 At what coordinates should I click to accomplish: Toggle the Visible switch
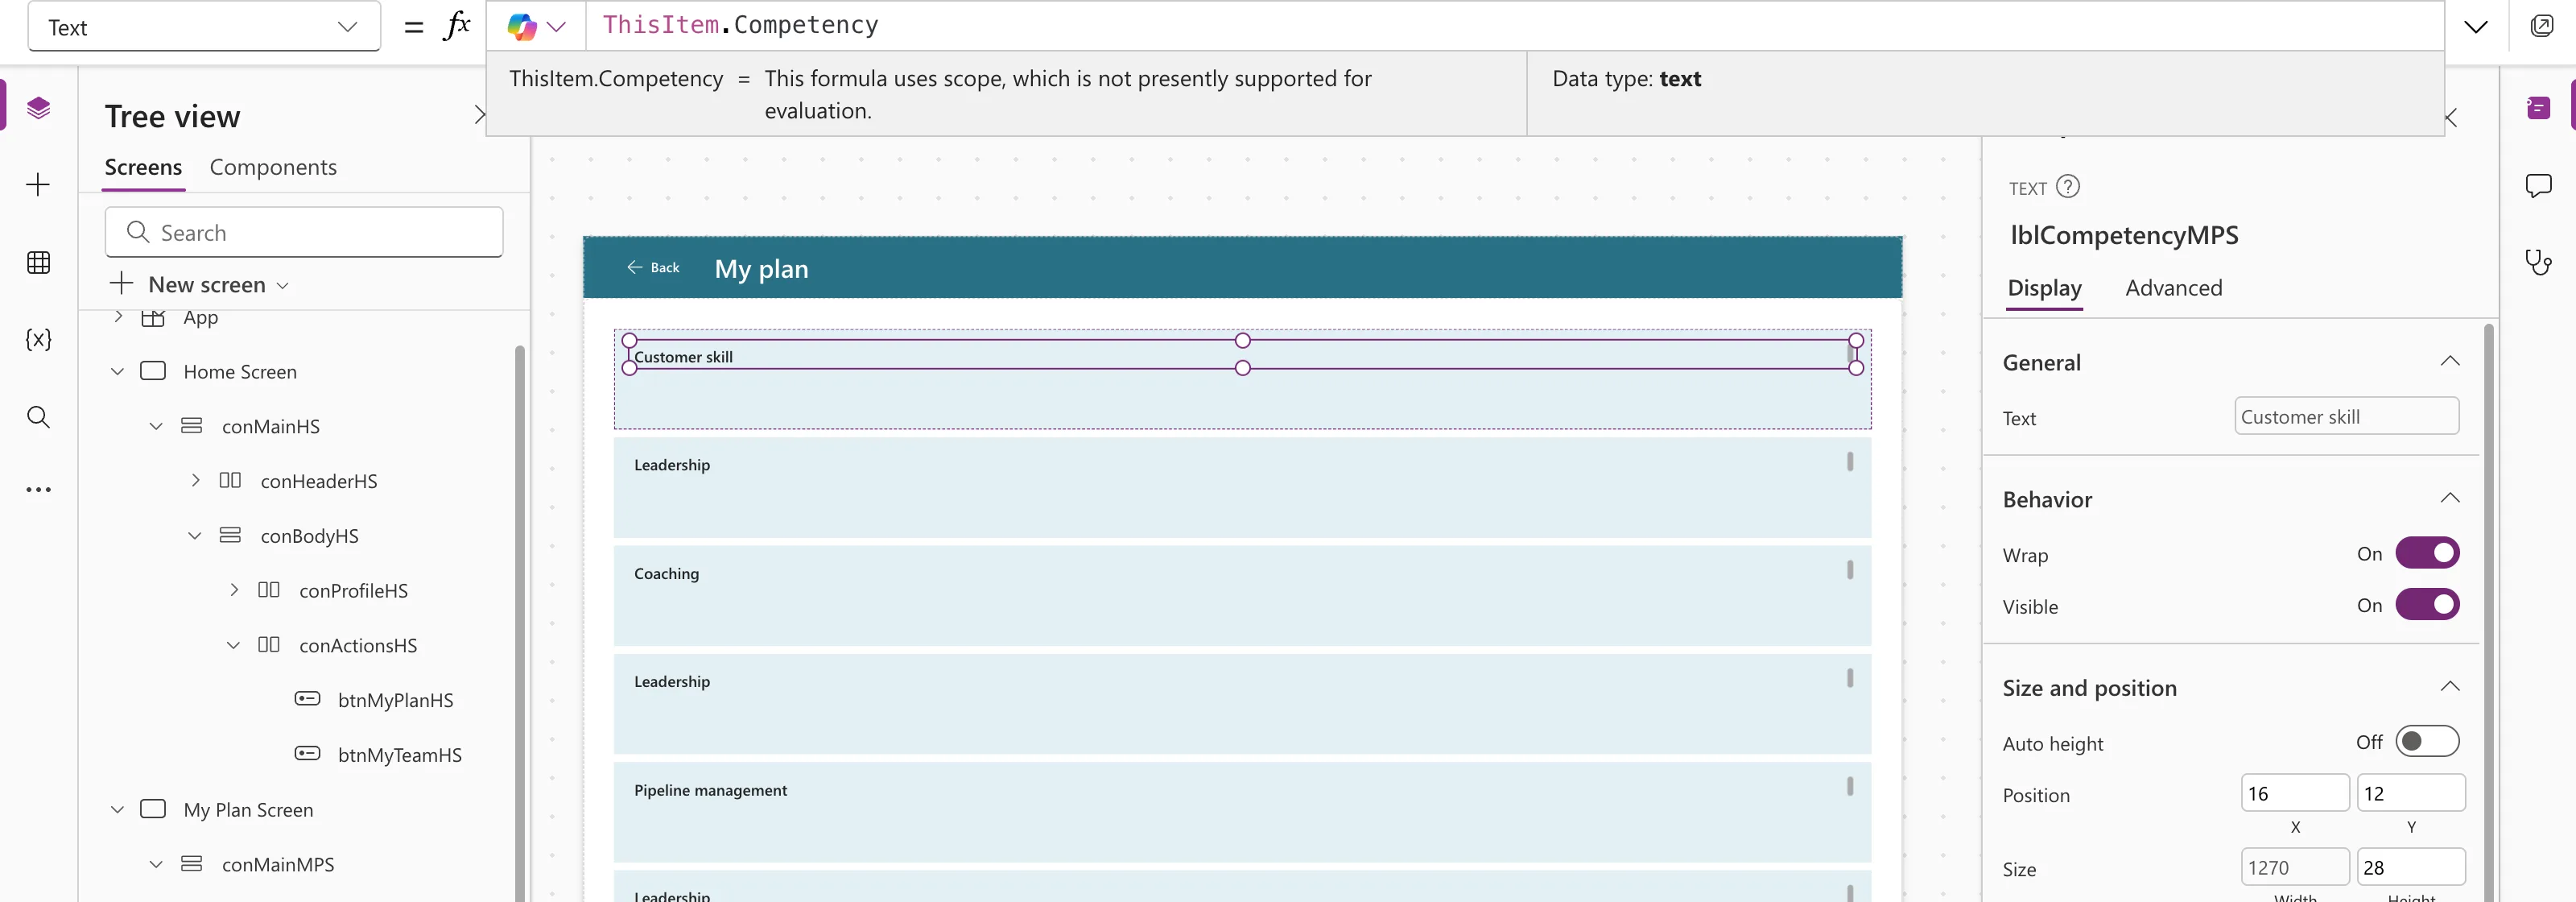pos(2427,605)
